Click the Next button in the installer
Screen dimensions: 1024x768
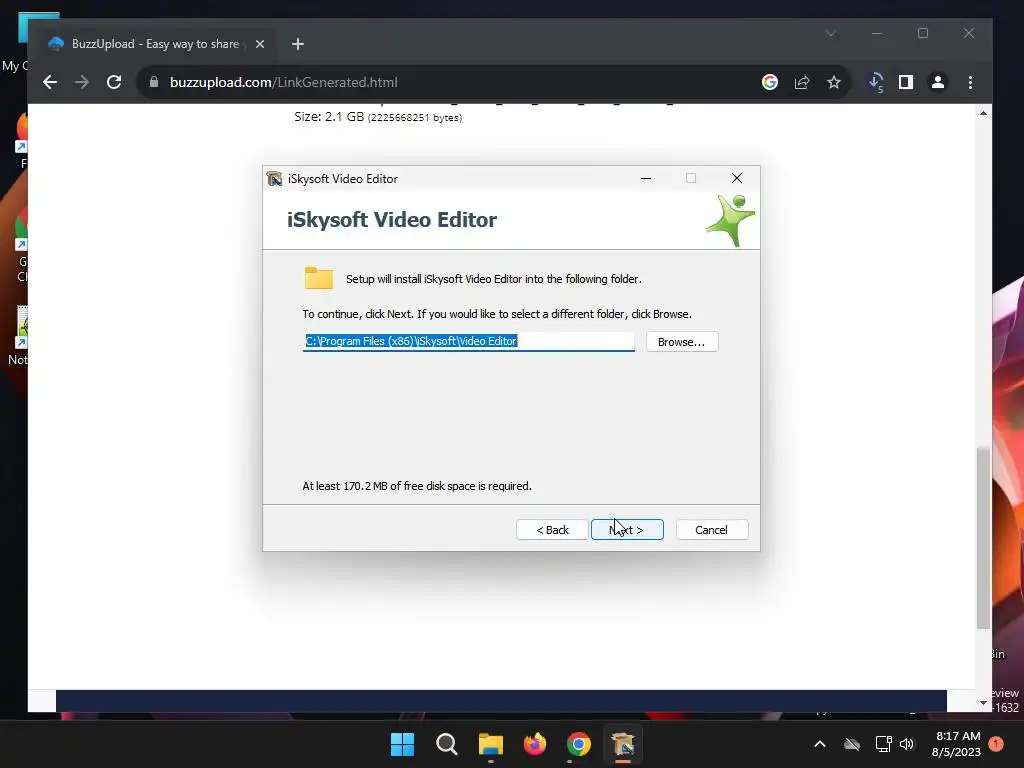[x=627, y=530]
